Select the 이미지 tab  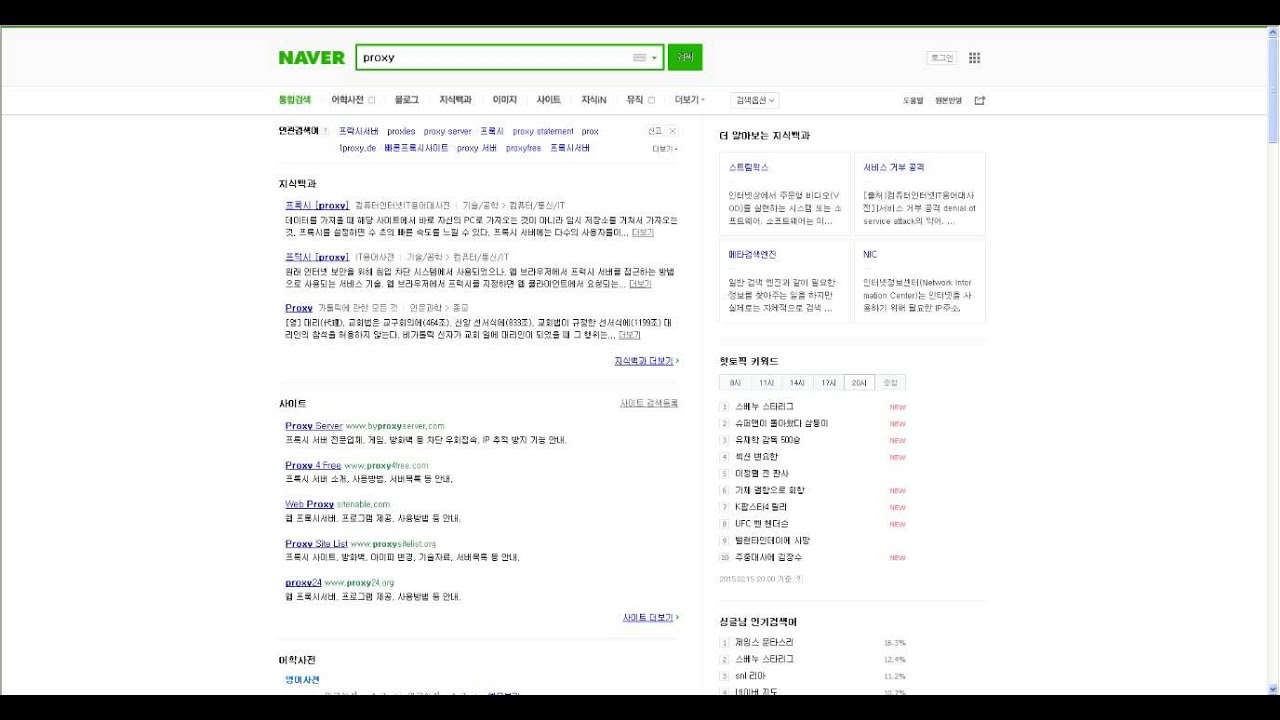(x=504, y=100)
